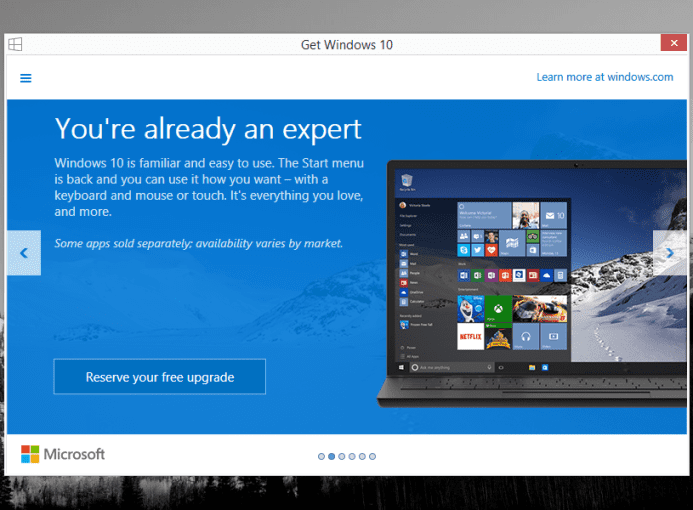This screenshot has width=693, height=510.
Task: Select the fourth page indicator dot
Action: (x=352, y=457)
